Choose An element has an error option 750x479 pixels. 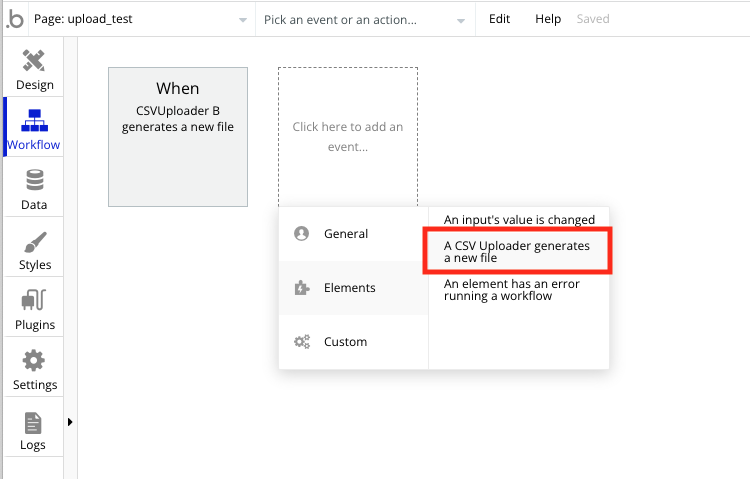[511, 290]
